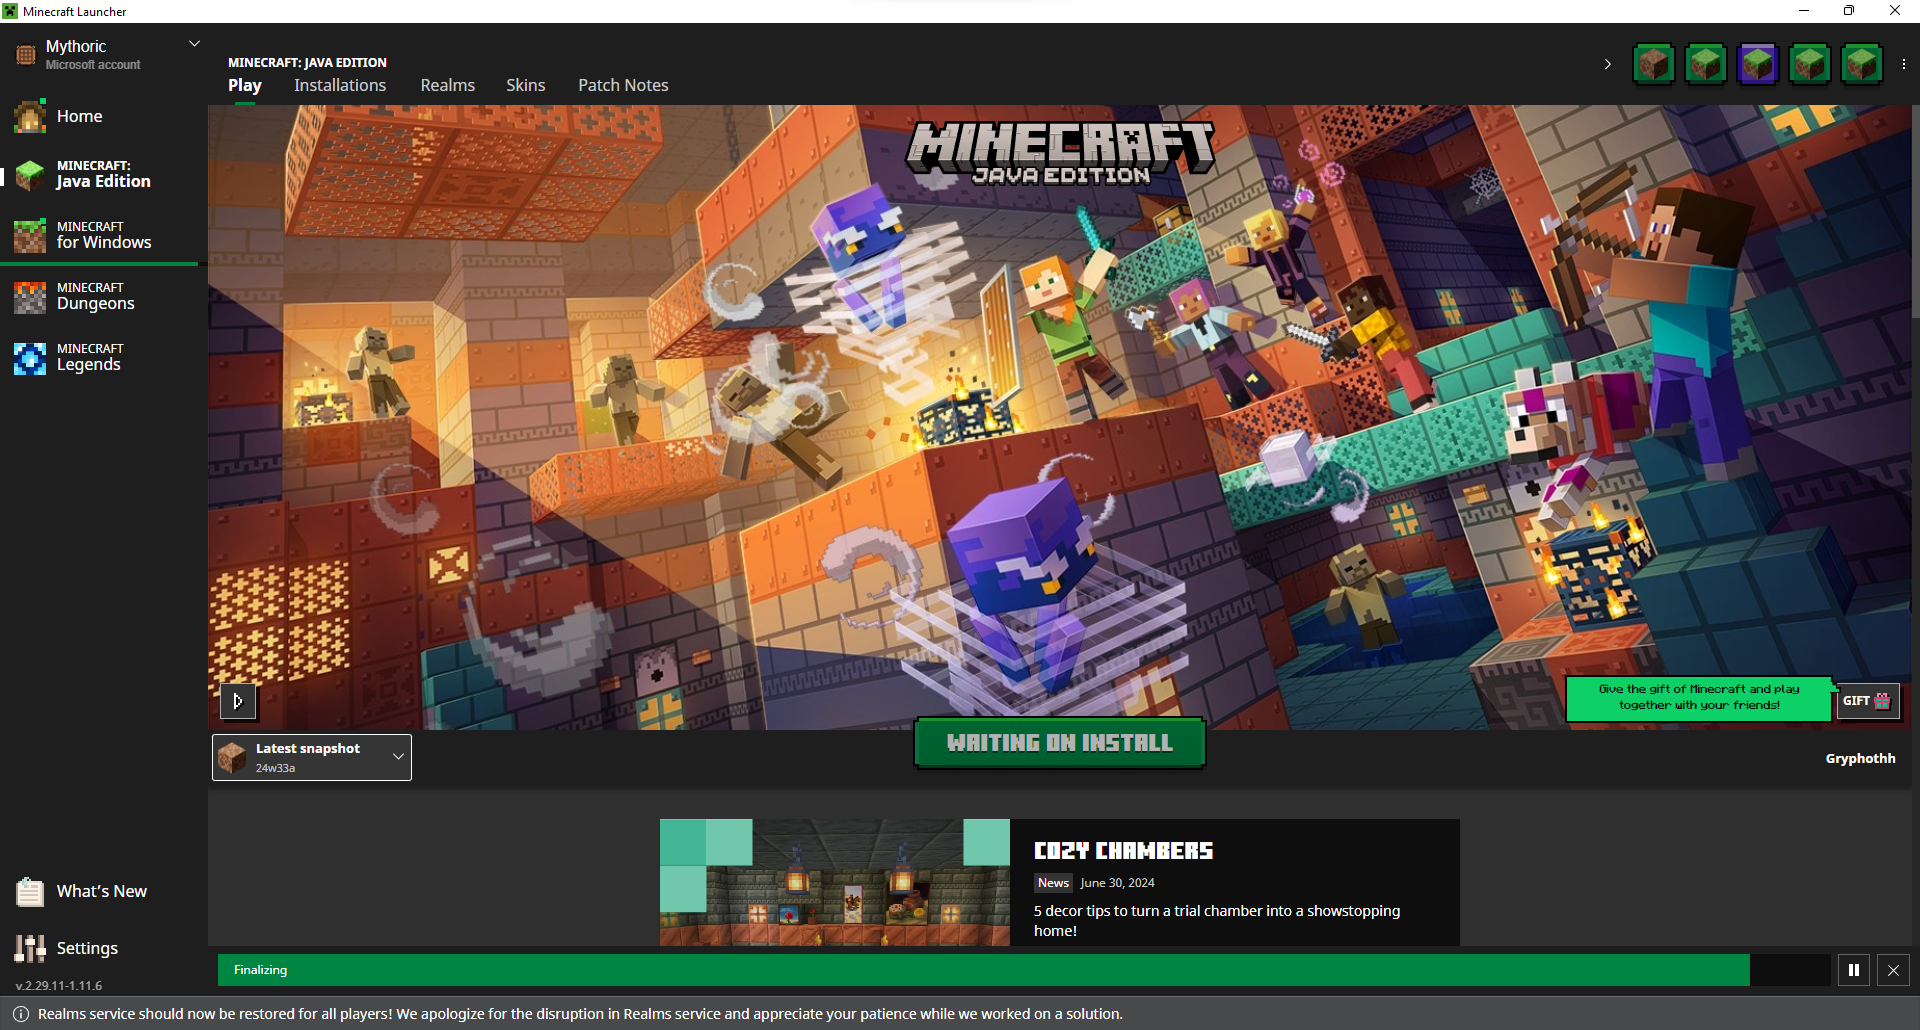Open the Patch Notes tab
This screenshot has height=1030, width=1920.
point(623,85)
